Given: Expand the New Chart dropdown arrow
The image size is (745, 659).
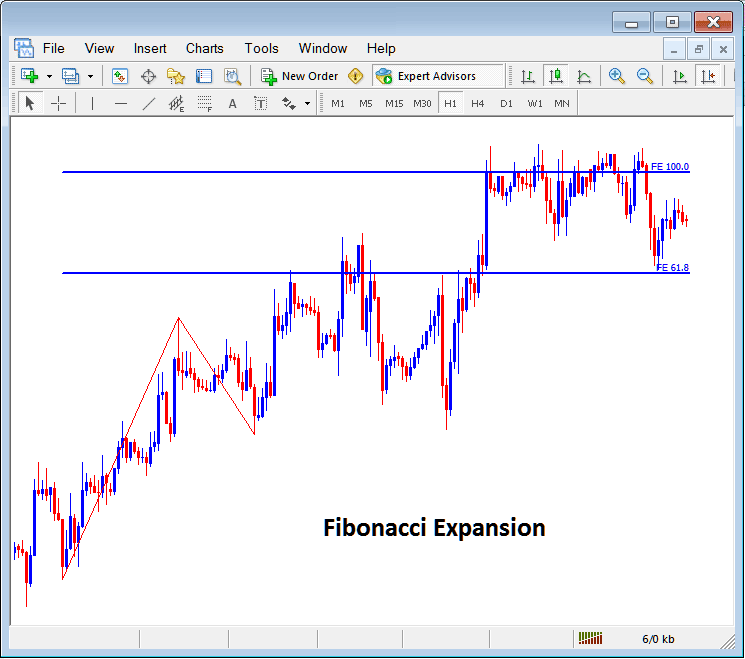Looking at the screenshot, I should point(48,76).
